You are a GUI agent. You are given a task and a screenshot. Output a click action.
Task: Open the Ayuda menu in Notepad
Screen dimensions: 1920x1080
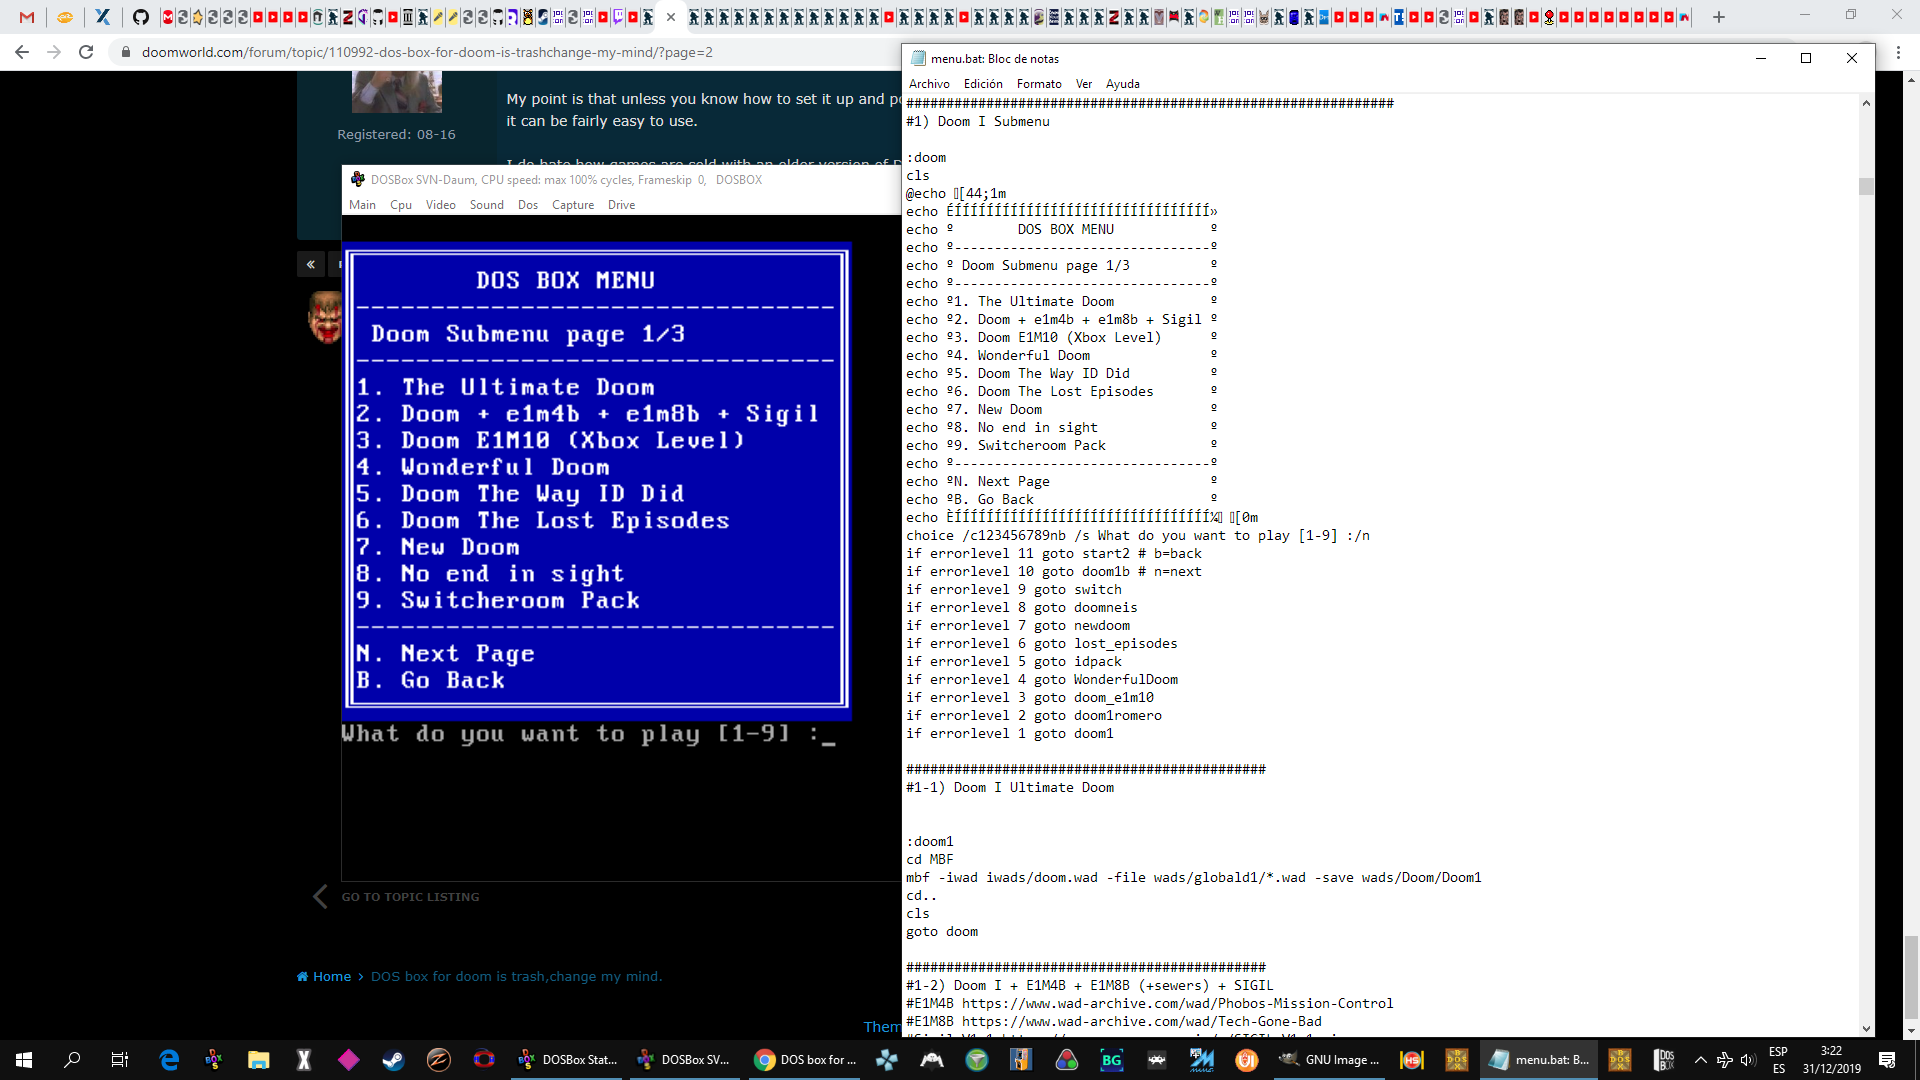coord(1122,84)
